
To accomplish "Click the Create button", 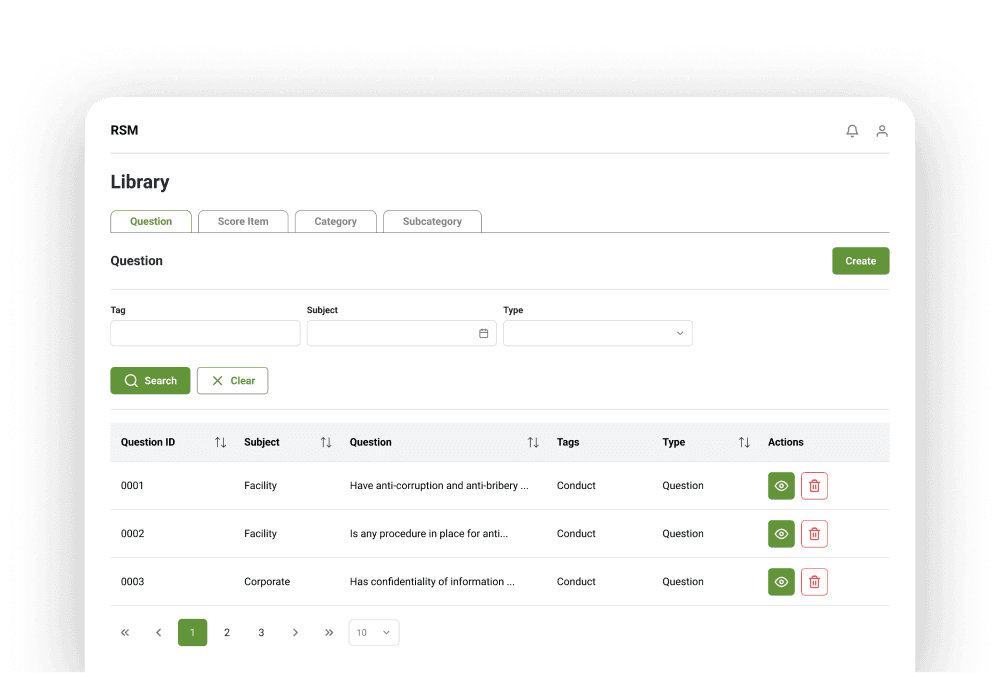I will [x=860, y=261].
